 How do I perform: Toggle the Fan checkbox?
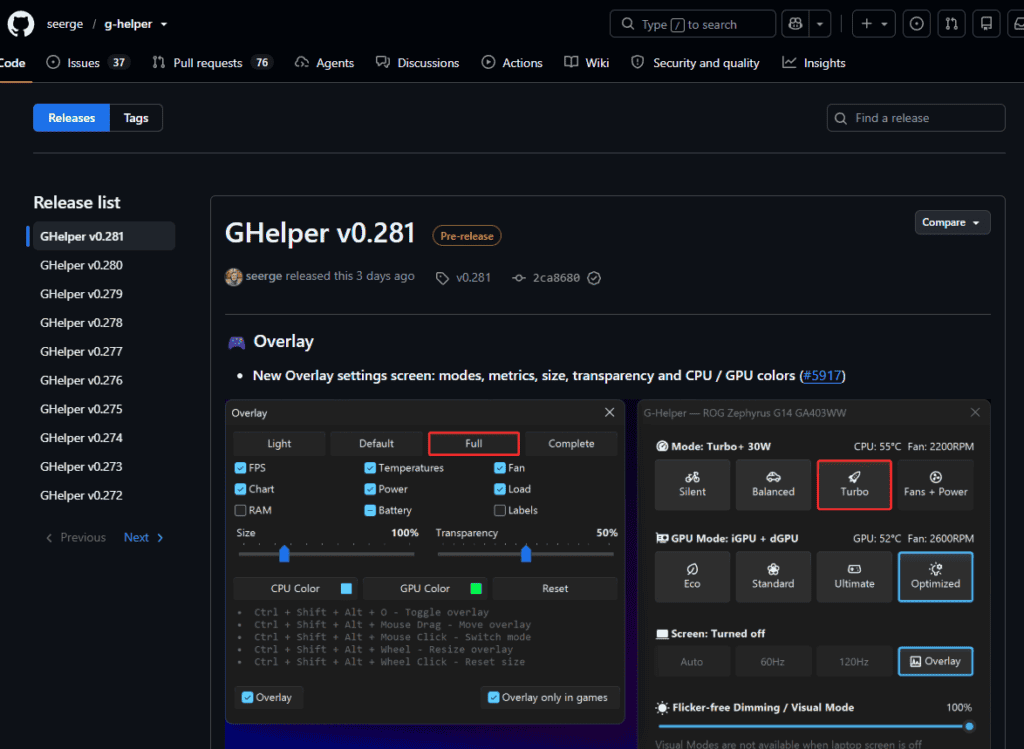point(500,468)
